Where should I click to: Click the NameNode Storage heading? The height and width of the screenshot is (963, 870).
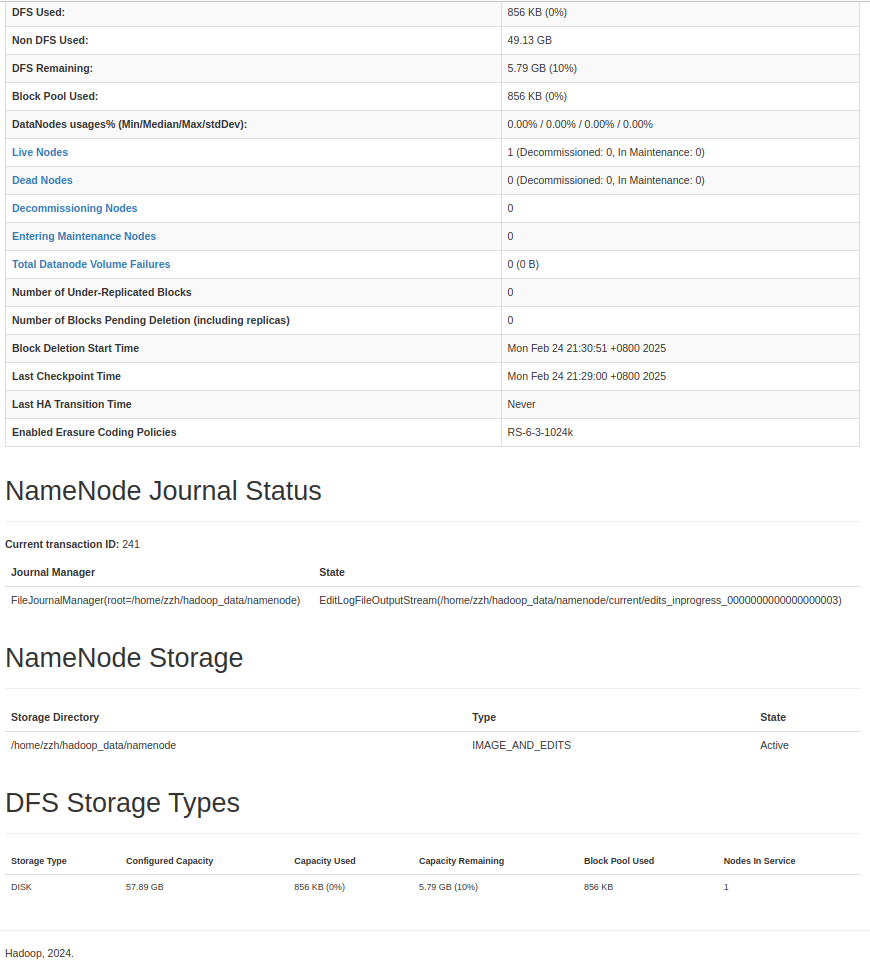[124, 658]
